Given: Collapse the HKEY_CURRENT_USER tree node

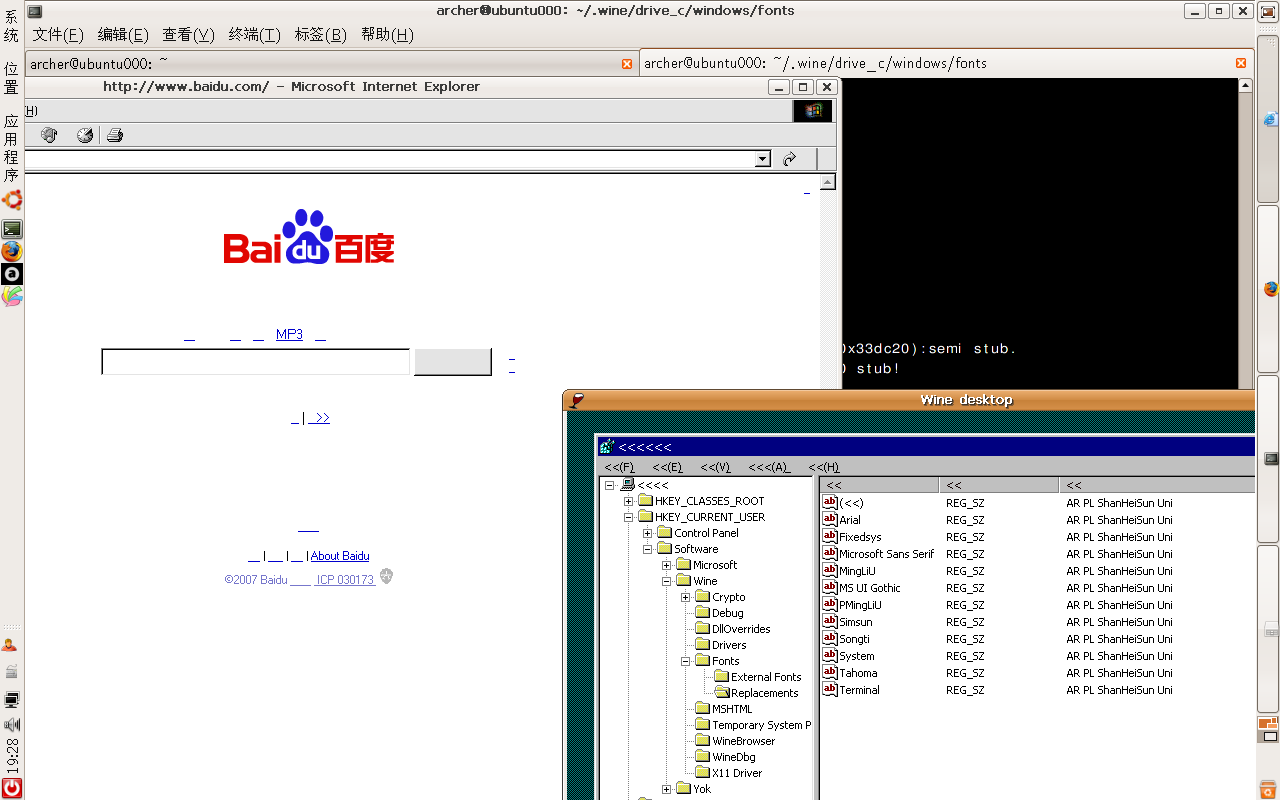Looking at the screenshot, I should [x=628, y=517].
